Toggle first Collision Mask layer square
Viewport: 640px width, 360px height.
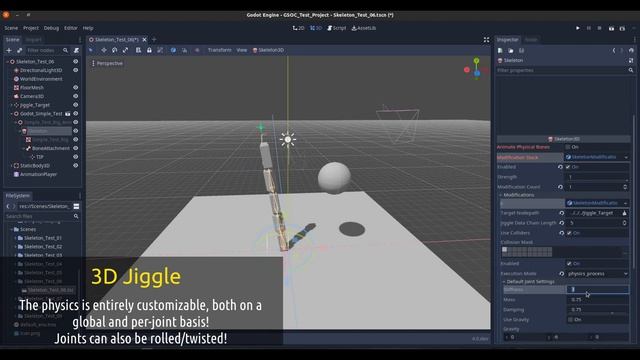504,249
